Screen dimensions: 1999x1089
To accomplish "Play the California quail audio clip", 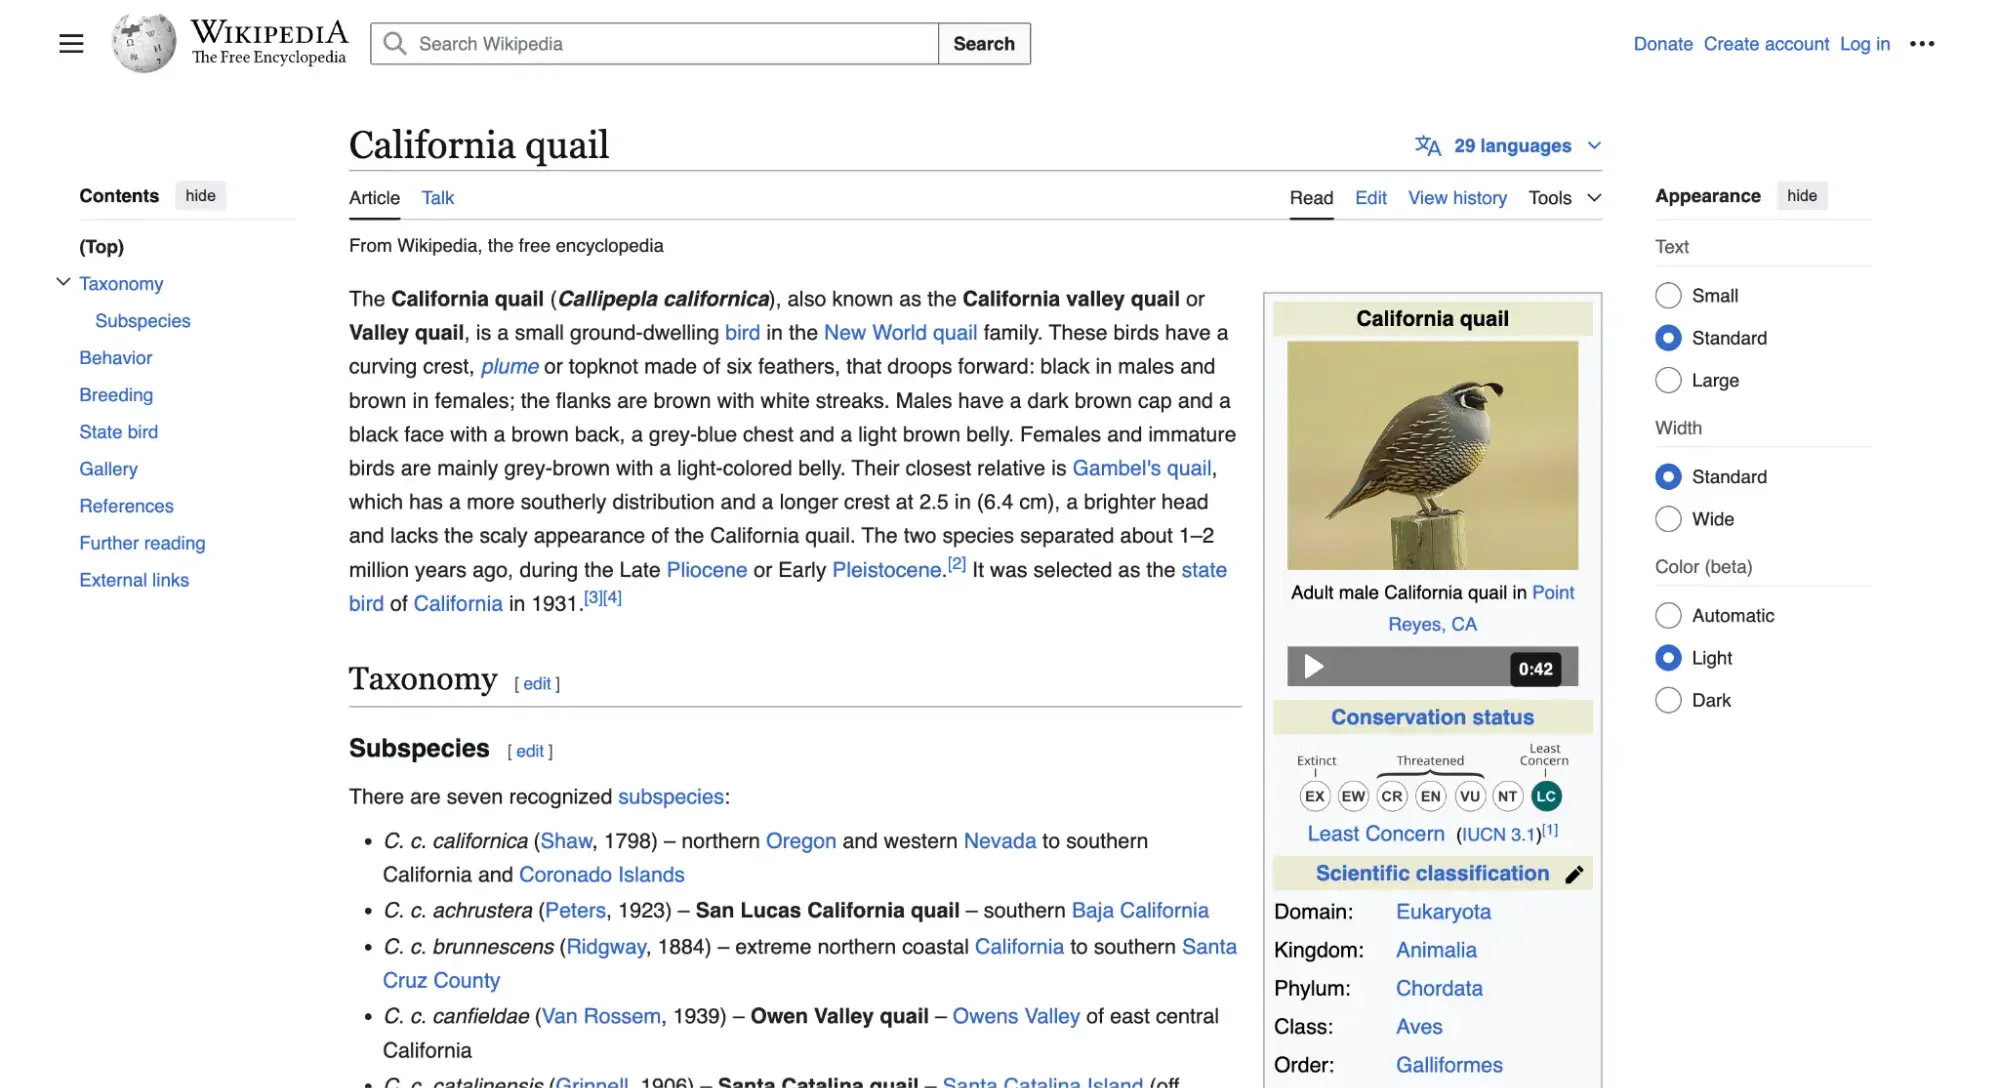I will pos(1314,667).
